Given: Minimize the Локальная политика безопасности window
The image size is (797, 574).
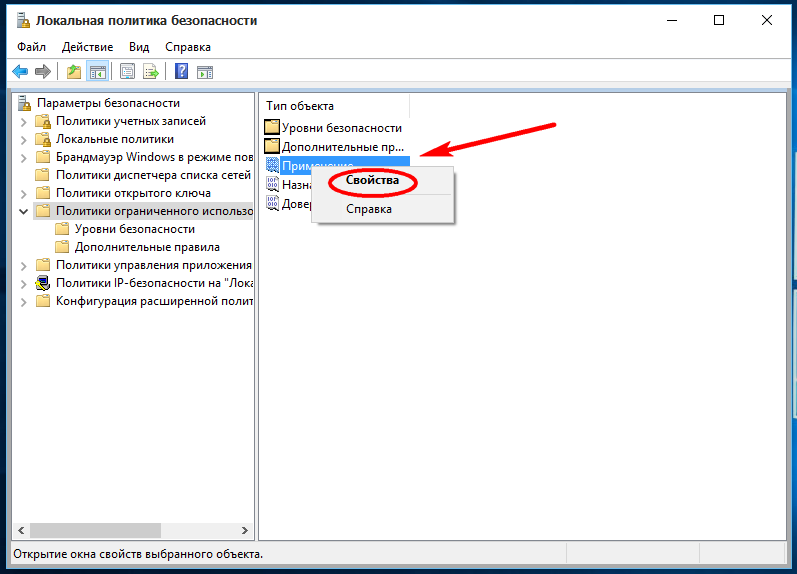Looking at the screenshot, I should click(672, 20).
